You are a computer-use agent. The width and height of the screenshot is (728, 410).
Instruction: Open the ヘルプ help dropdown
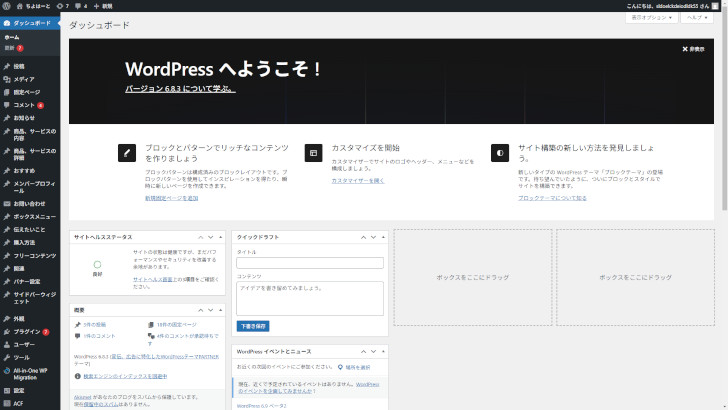tap(697, 18)
